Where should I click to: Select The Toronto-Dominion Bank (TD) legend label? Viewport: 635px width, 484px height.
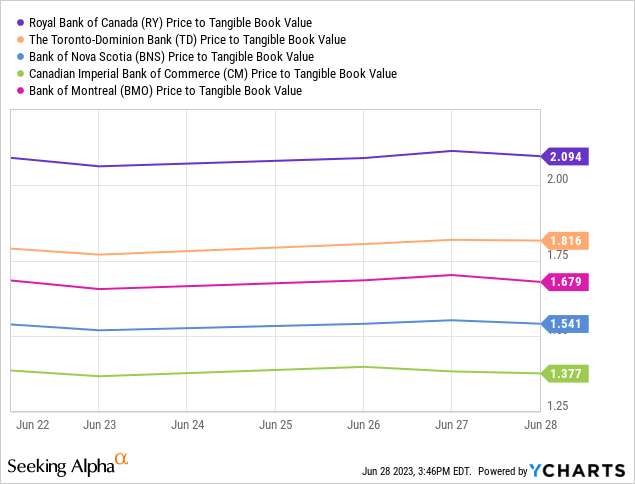pos(185,40)
